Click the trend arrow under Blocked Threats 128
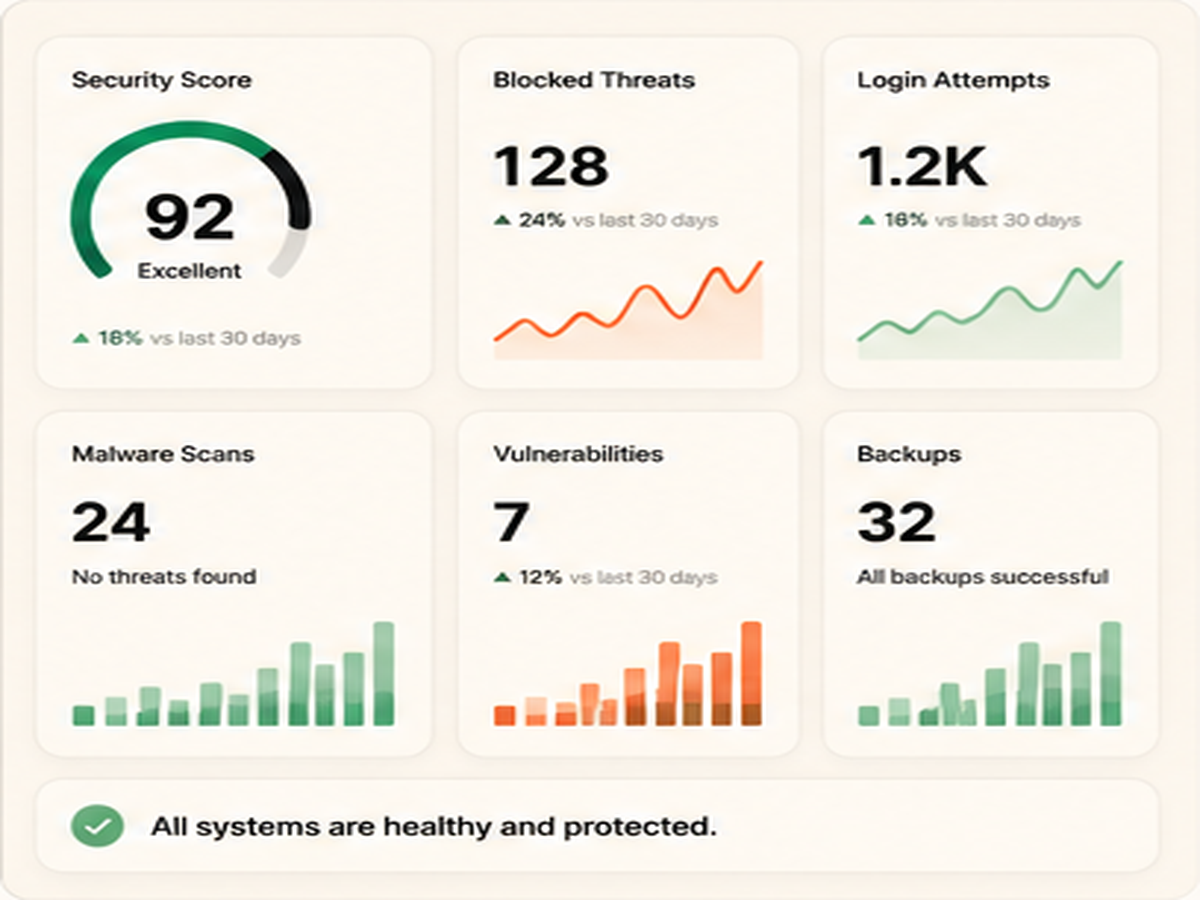 502,221
